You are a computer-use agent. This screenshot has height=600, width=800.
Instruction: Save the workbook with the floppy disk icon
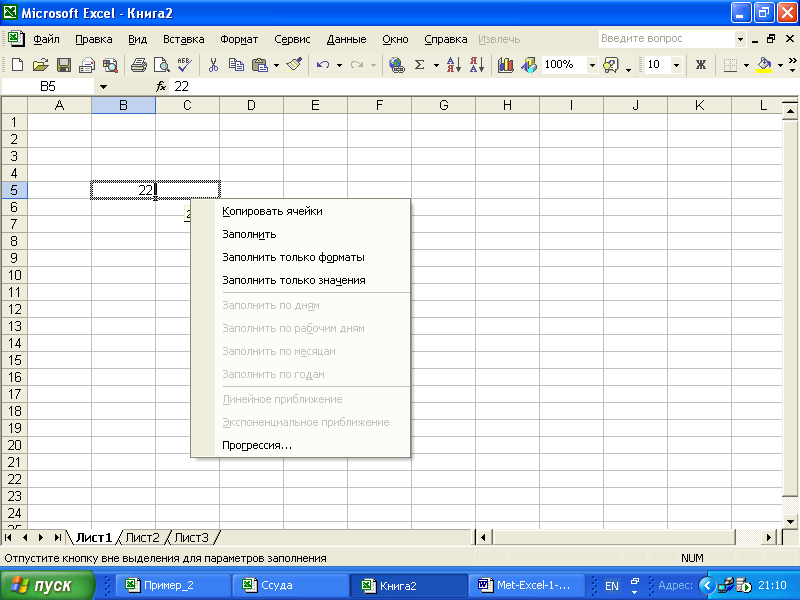tap(64, 65)
